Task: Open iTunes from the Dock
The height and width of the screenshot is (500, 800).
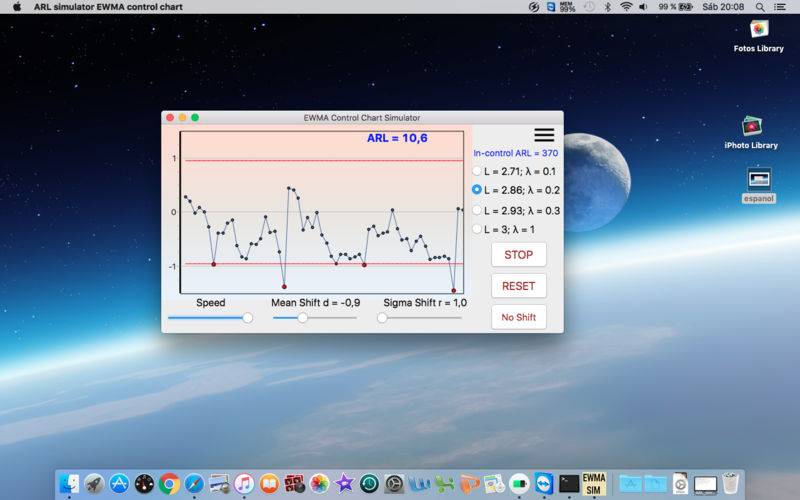Action: (244, 483)
